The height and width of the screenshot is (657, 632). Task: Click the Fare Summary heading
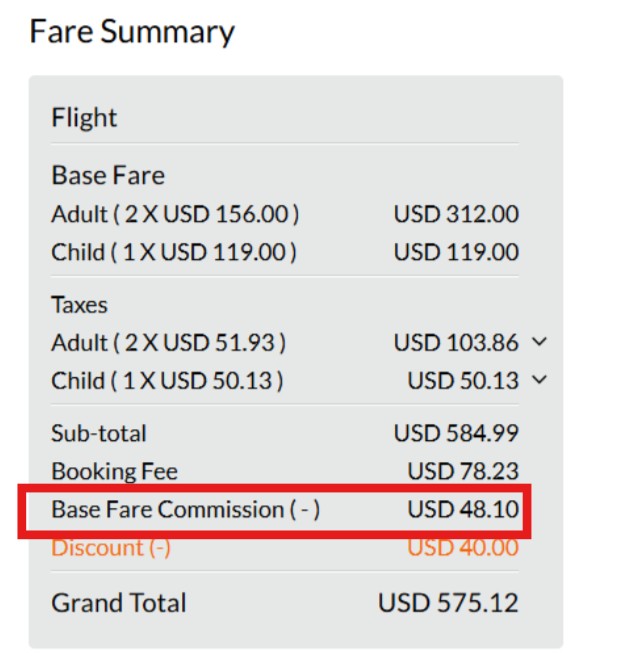tap(132, 32)
